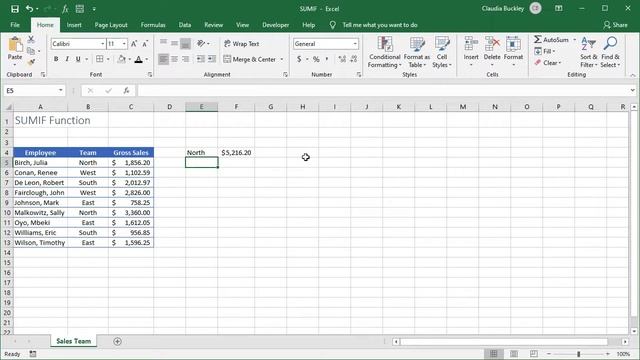Viewport: 640px width, 360px height.
Task: Click the Format cells icon in Cells group
Action: pos(513,44)
